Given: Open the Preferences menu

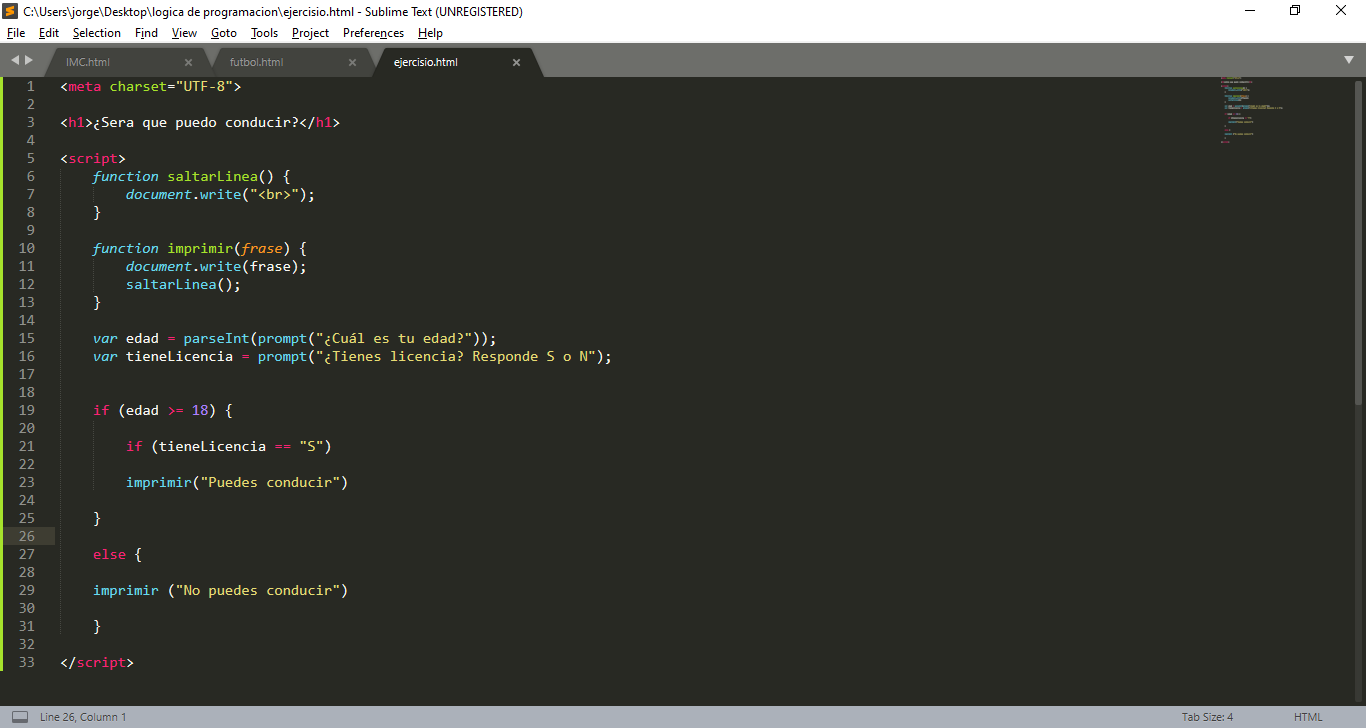Looking at the screenshot, I should [374, 33].
